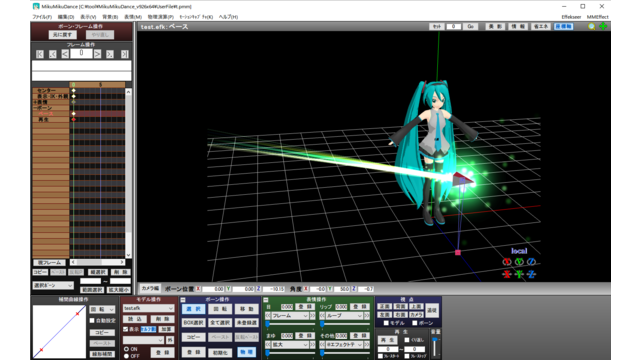Screen dimensions: 640x360
Task: Open the Effekseer menu
Action: [x=571, y=17]
